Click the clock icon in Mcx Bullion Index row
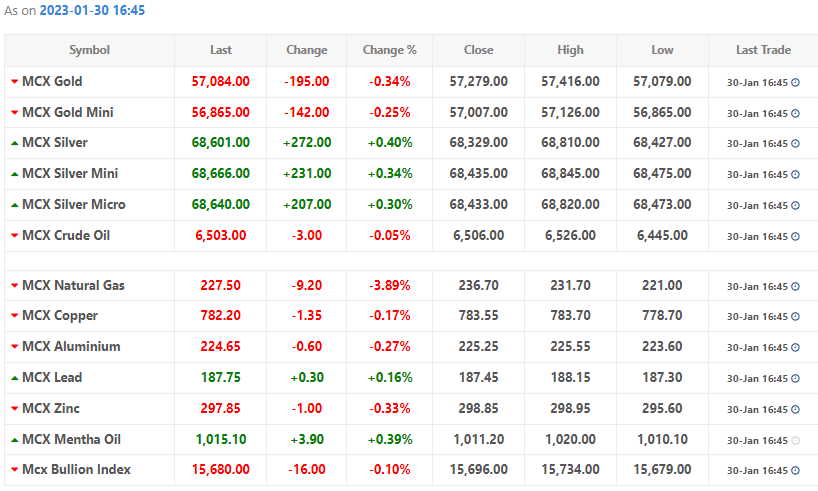The width and height of the screenshot is (818, 491). [x=795, y=471]
